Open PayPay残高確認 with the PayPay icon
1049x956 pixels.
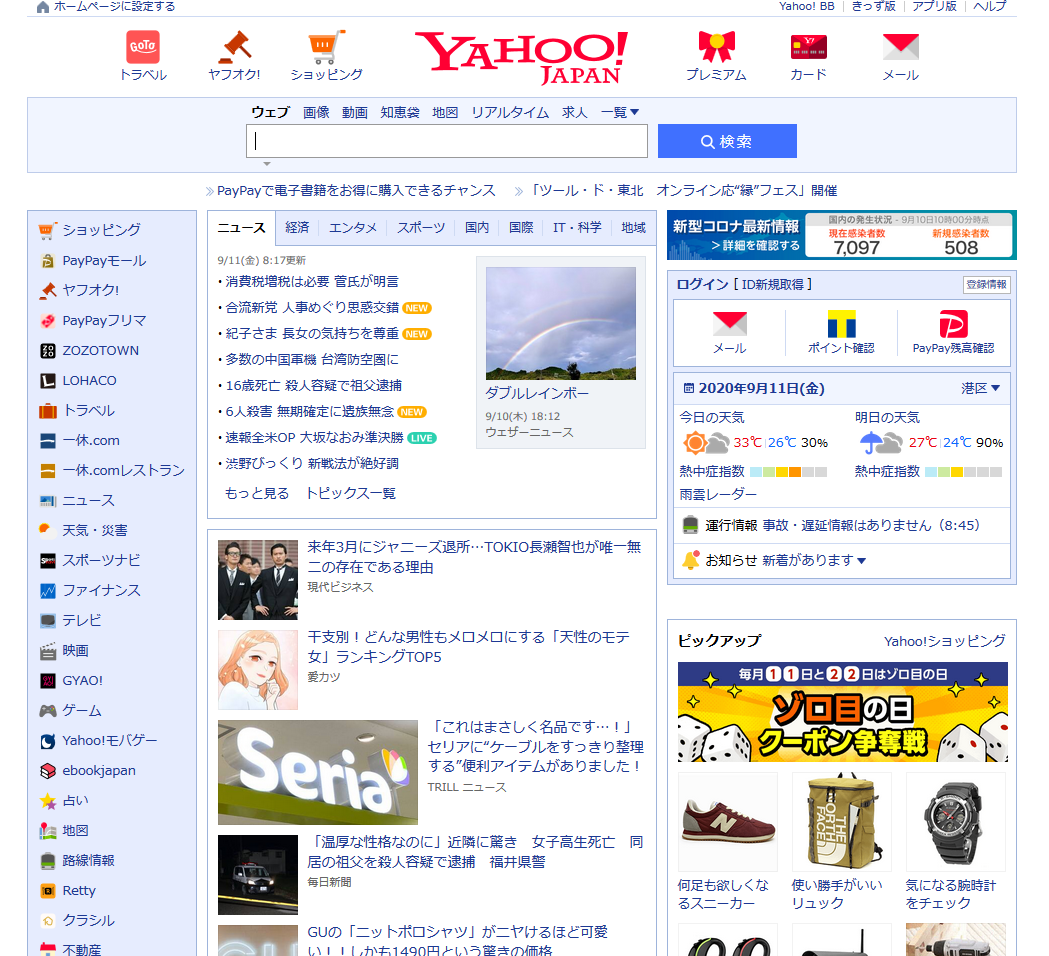point(956,326)
